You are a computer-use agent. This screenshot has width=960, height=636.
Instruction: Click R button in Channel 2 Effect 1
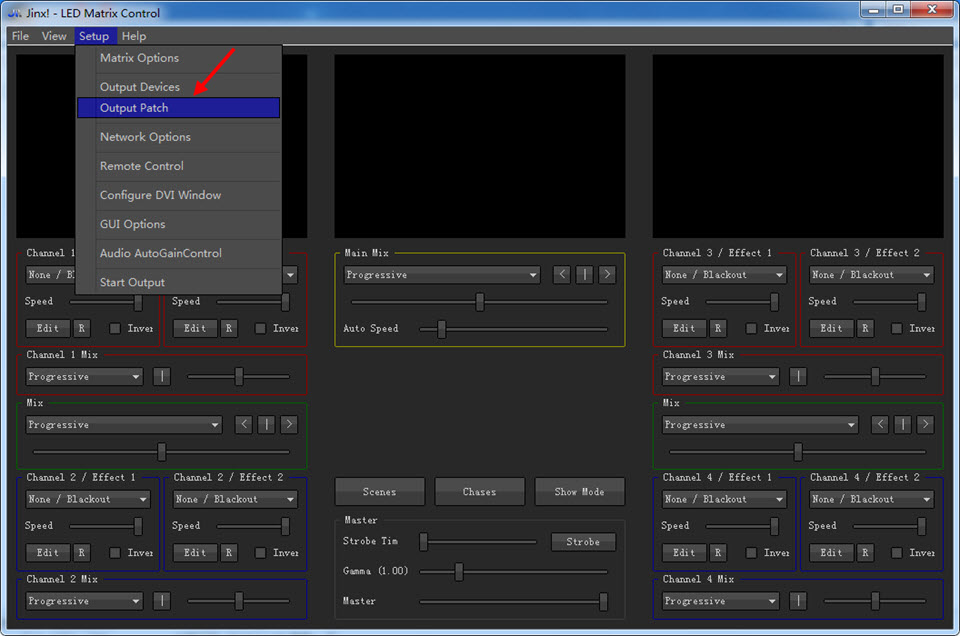[81, 553]
